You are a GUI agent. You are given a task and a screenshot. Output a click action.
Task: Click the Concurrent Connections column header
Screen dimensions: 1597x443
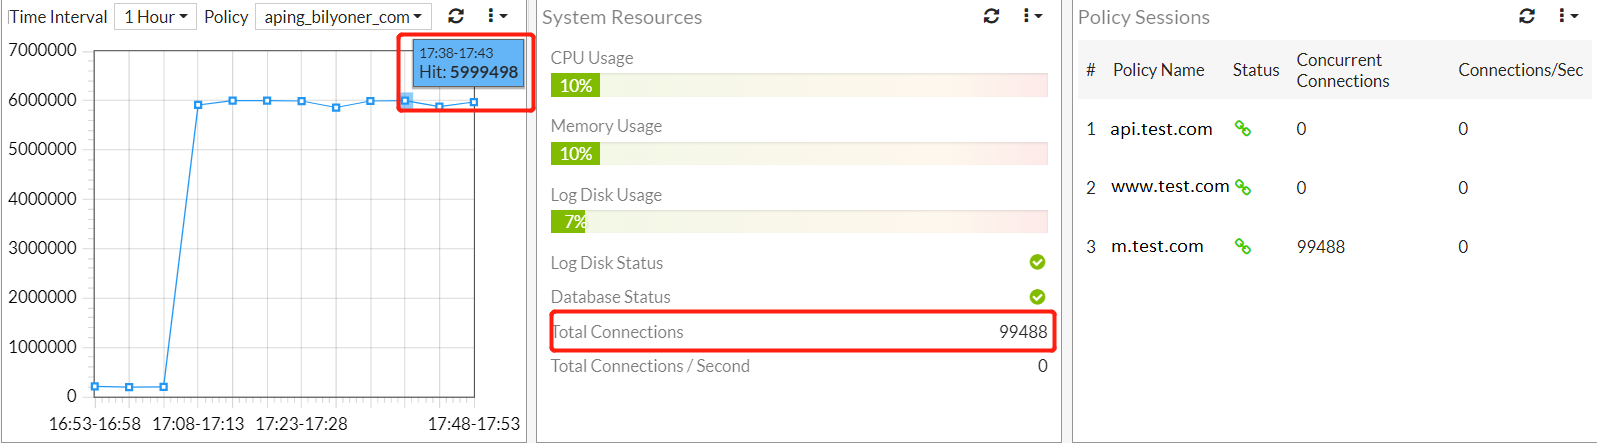click(x=1342, y=70)
